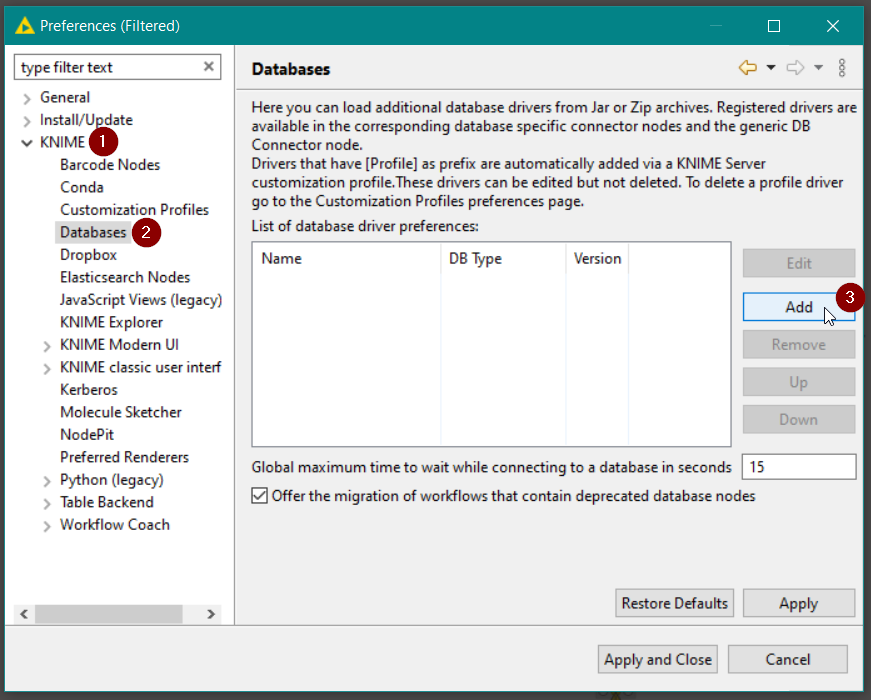Image resolution: width=871 pixels, height=700 pixels.
Task: Collapse the KNIME tree node
Action: (26, 143)
